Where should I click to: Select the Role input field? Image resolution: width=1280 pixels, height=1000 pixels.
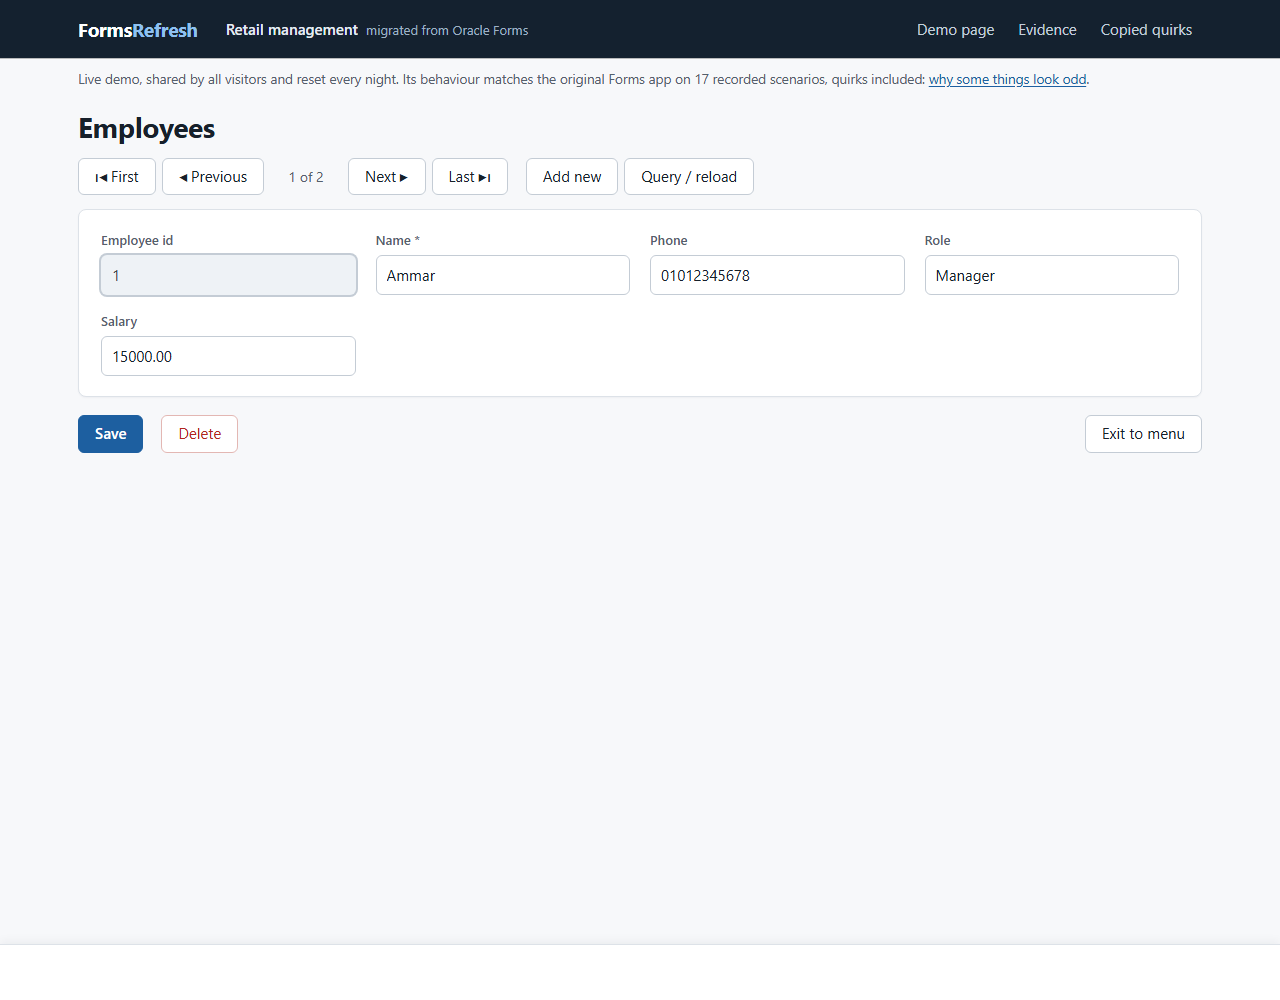tap(1052, 275)
